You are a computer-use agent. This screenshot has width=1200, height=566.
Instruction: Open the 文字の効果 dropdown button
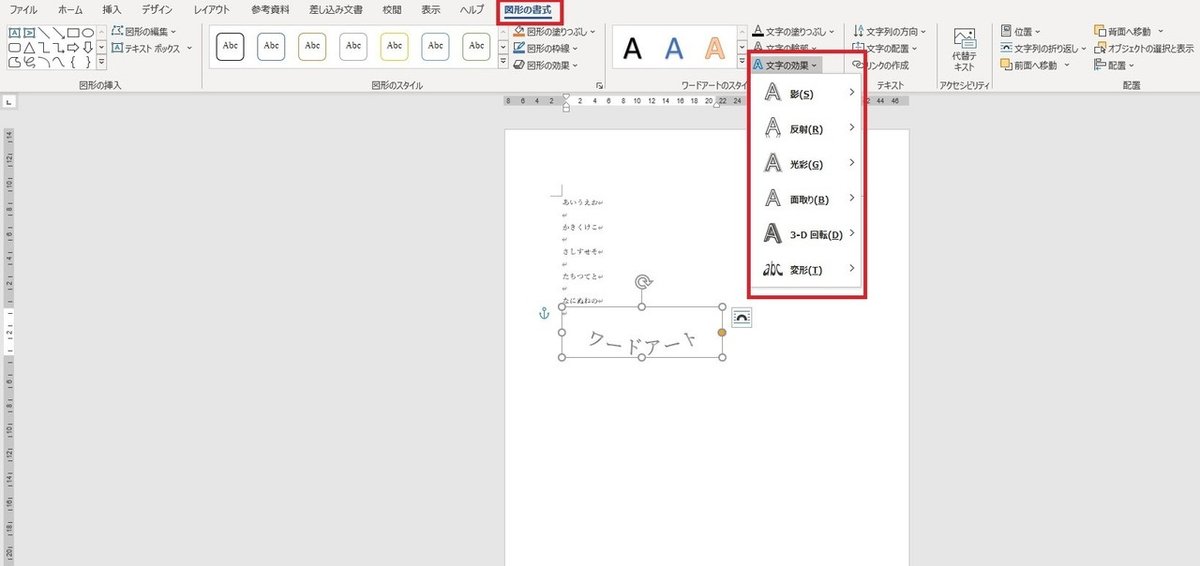pyautogui.click(x=788, y=65)
